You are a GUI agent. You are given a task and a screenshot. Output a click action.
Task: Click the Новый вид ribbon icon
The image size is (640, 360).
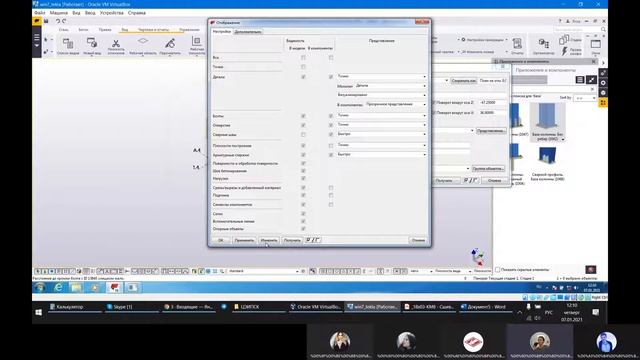tap(92, 46)
